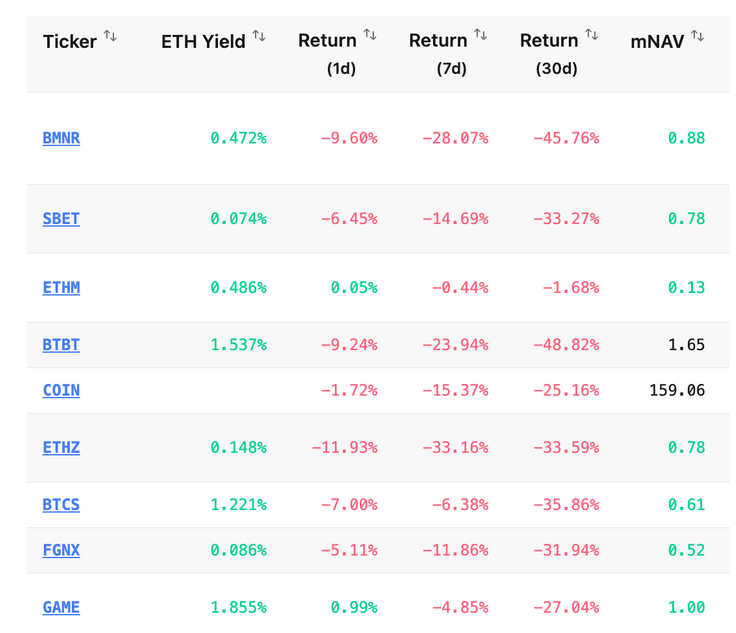Go to BTBT ticker page
The image size is (736, 633).
[x=61, y=345]
